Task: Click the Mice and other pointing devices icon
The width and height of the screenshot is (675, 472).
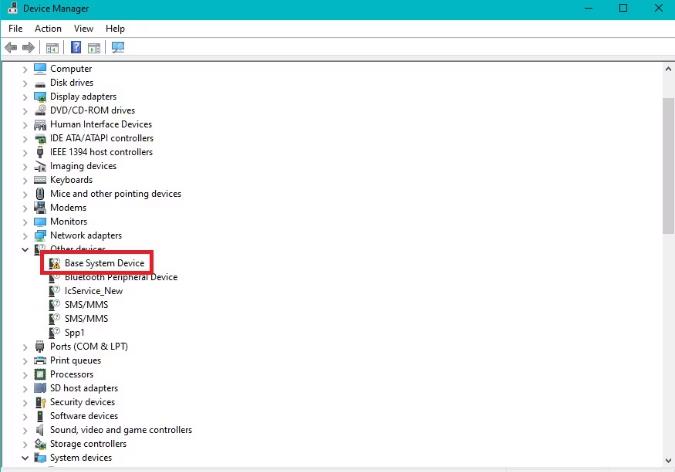Action: (40, 194)
